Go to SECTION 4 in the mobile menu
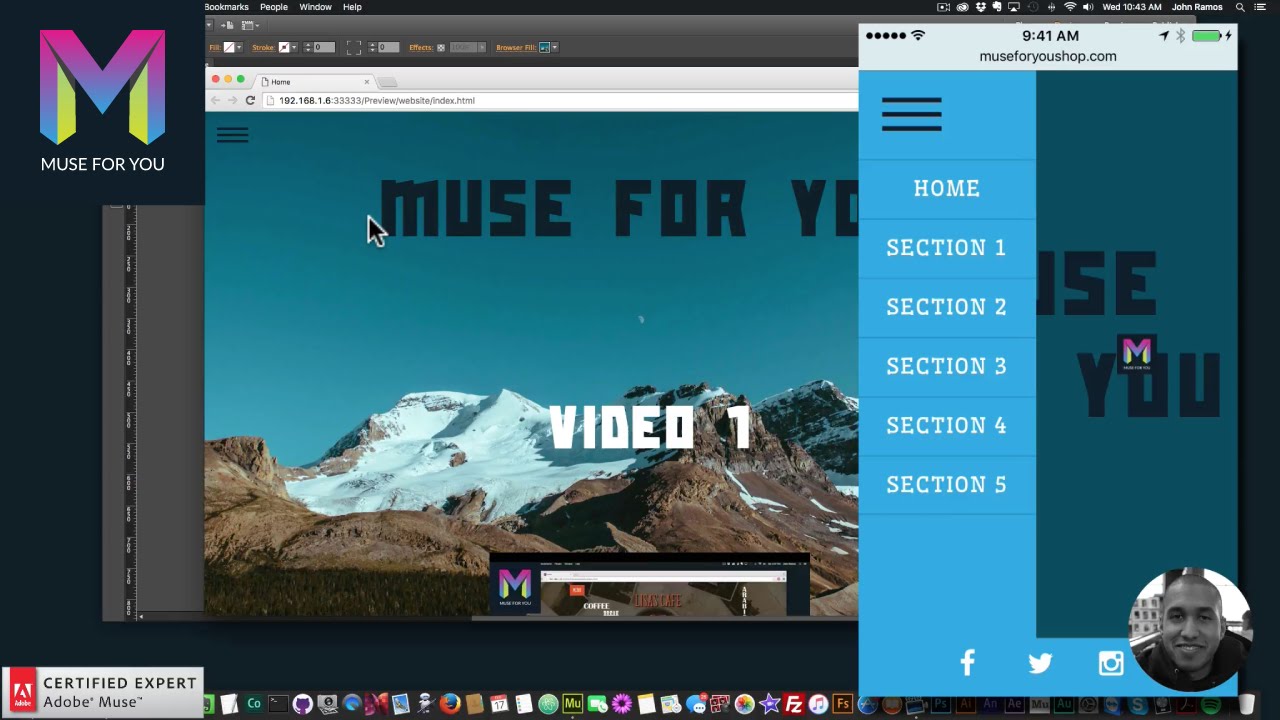Screen dimensions: 1280x720 946,424
